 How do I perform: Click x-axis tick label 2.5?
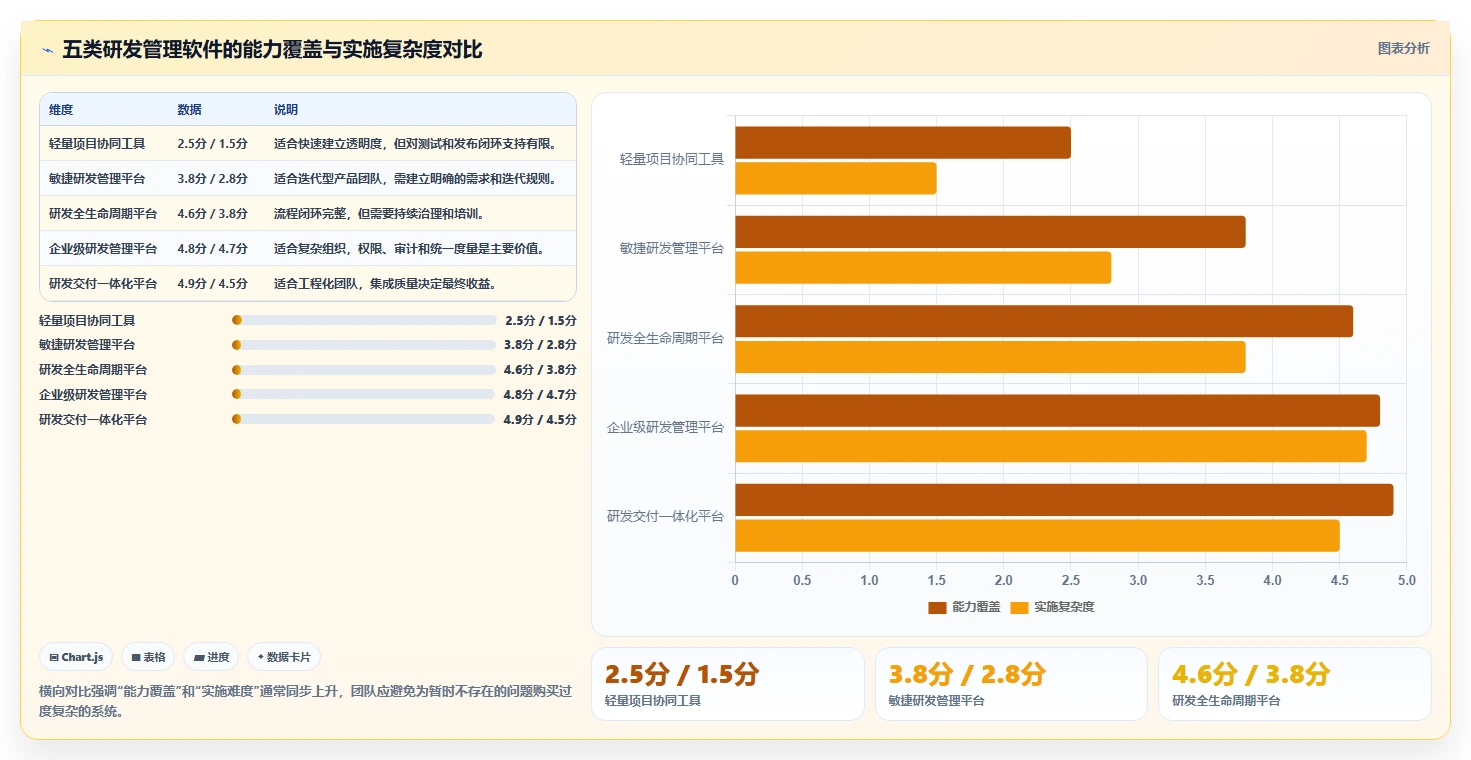[1071, 580]
